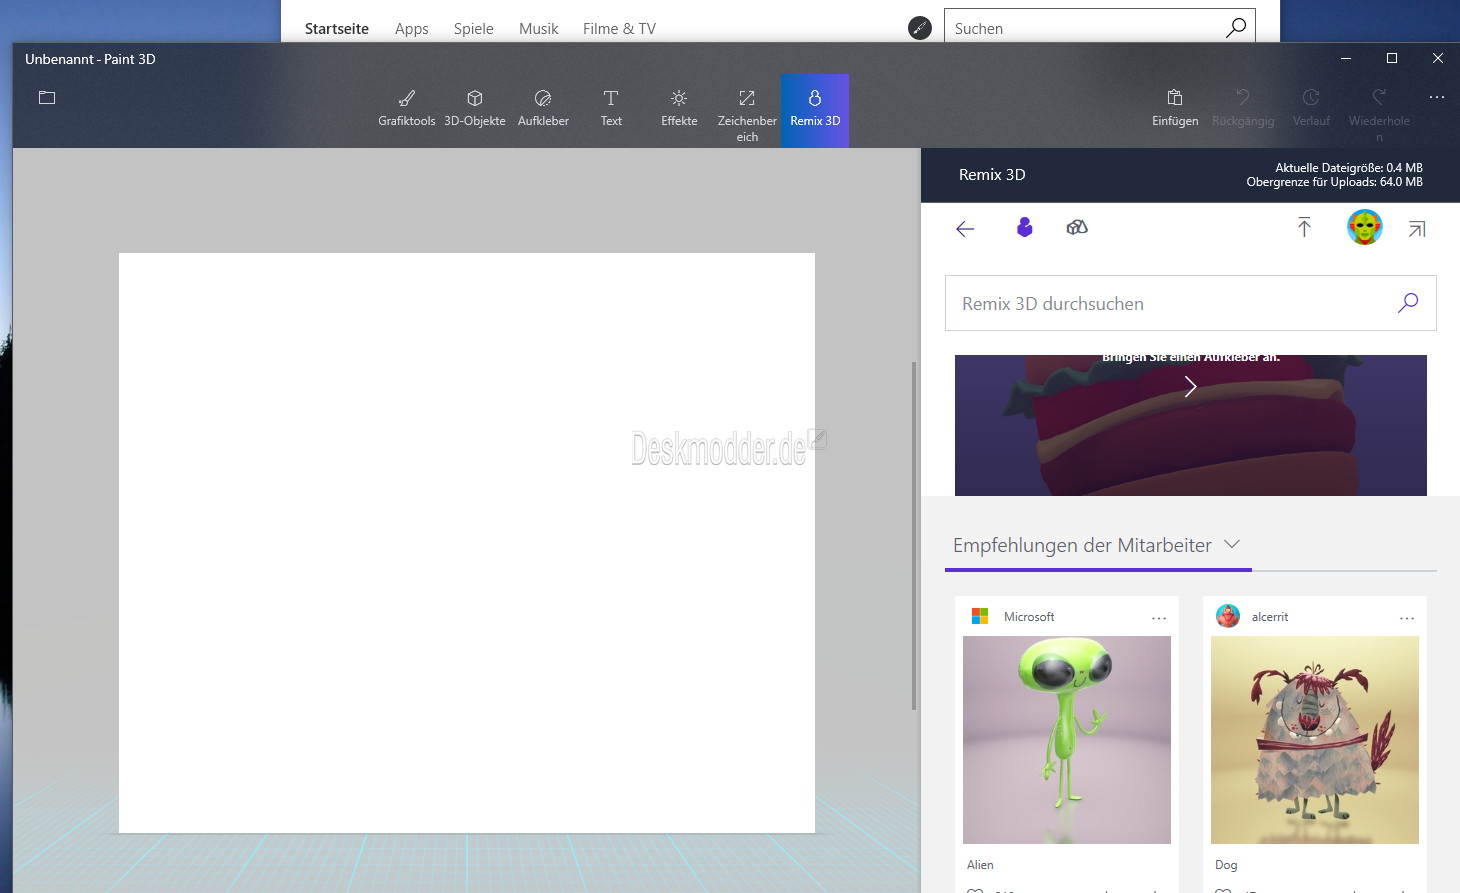This screenshot has width=1460, height=893.
Task: Open the Effekte tool
Action: point(679,108)
